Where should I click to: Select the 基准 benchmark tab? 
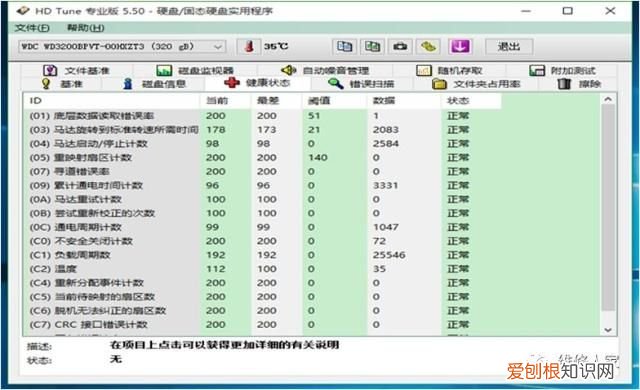click(62, 84)
